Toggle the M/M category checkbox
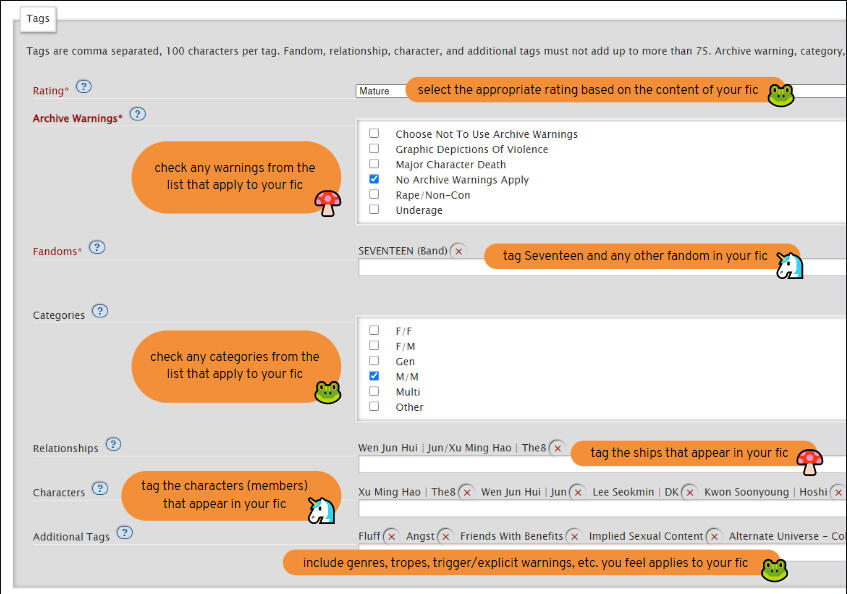847x594 pixels. pyautogui.click(x=374, y=376)
